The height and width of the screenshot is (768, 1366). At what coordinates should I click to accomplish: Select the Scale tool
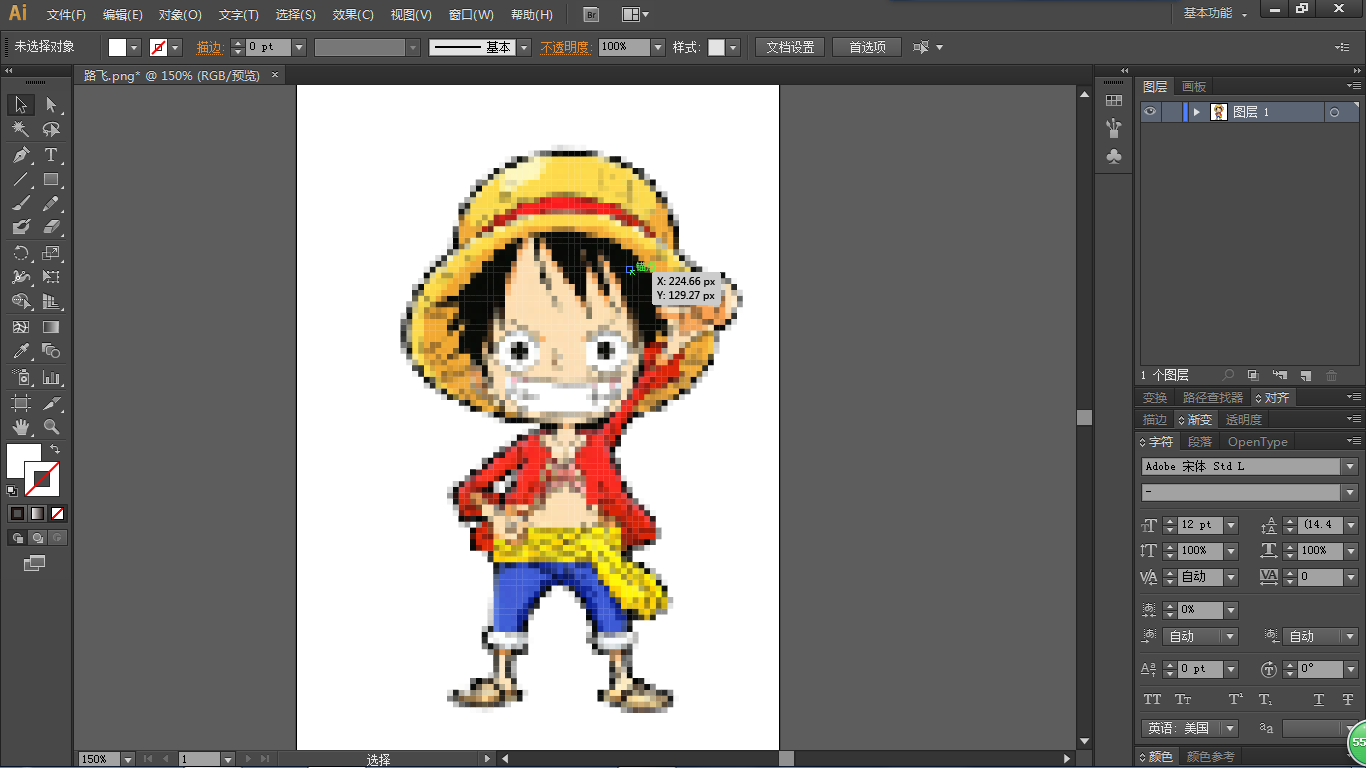[x=51, y=253]
